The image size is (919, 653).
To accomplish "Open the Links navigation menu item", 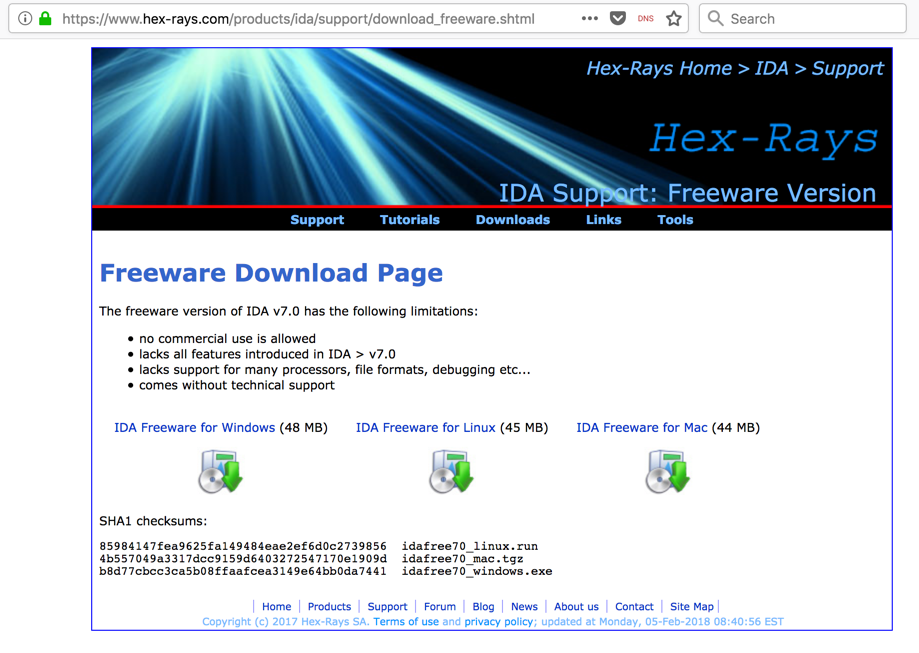I will point(604,220).
